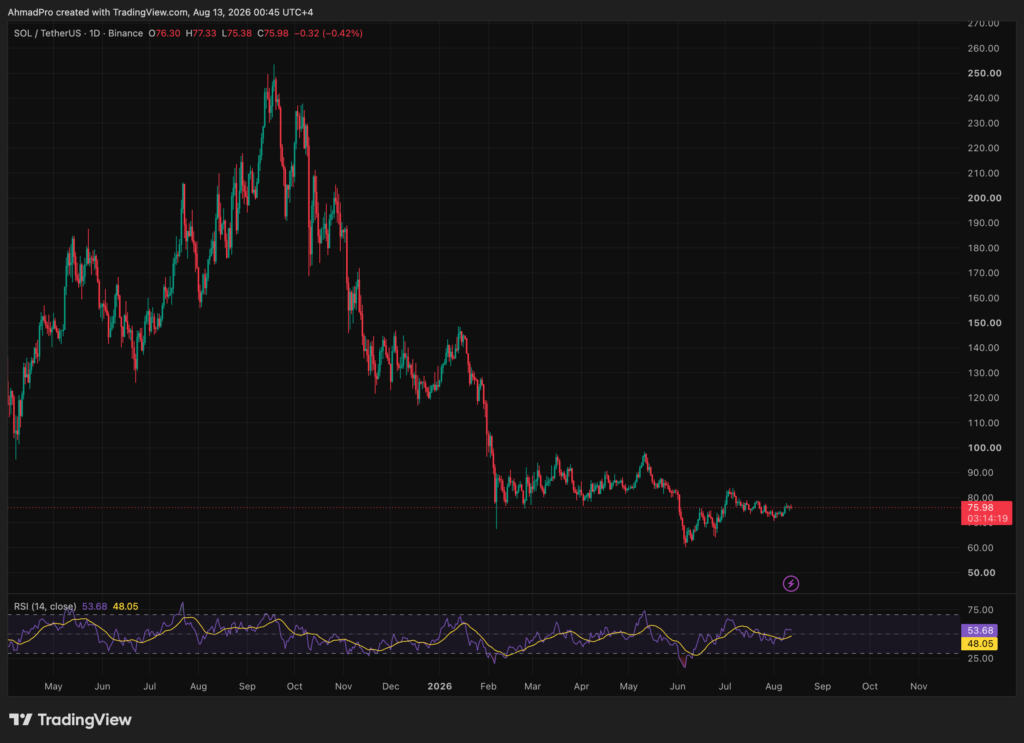Click the 240.00 price scale label
The height and width of the screenshot is (743, 1024).
[x=984, y=98]
